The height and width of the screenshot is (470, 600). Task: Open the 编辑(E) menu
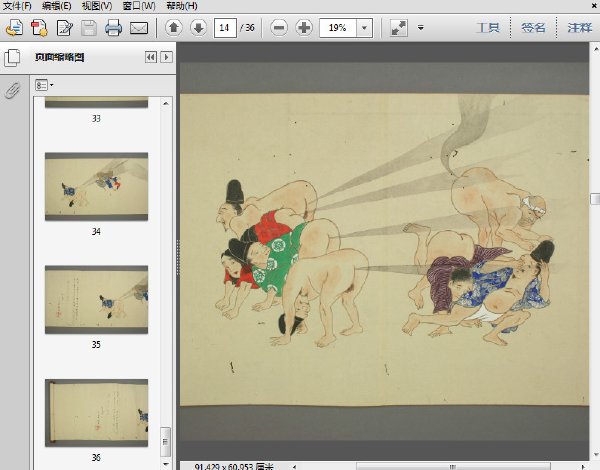[56, 6]
